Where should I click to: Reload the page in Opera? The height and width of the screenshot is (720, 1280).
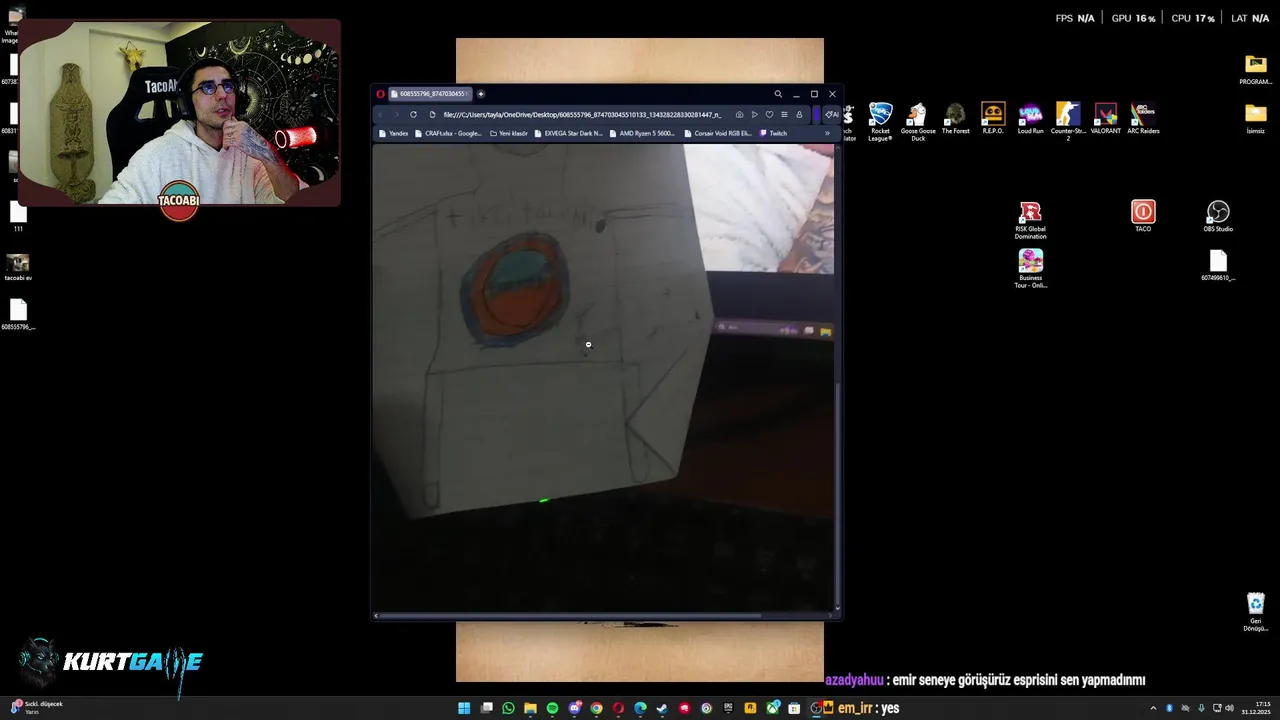[413, 114]
